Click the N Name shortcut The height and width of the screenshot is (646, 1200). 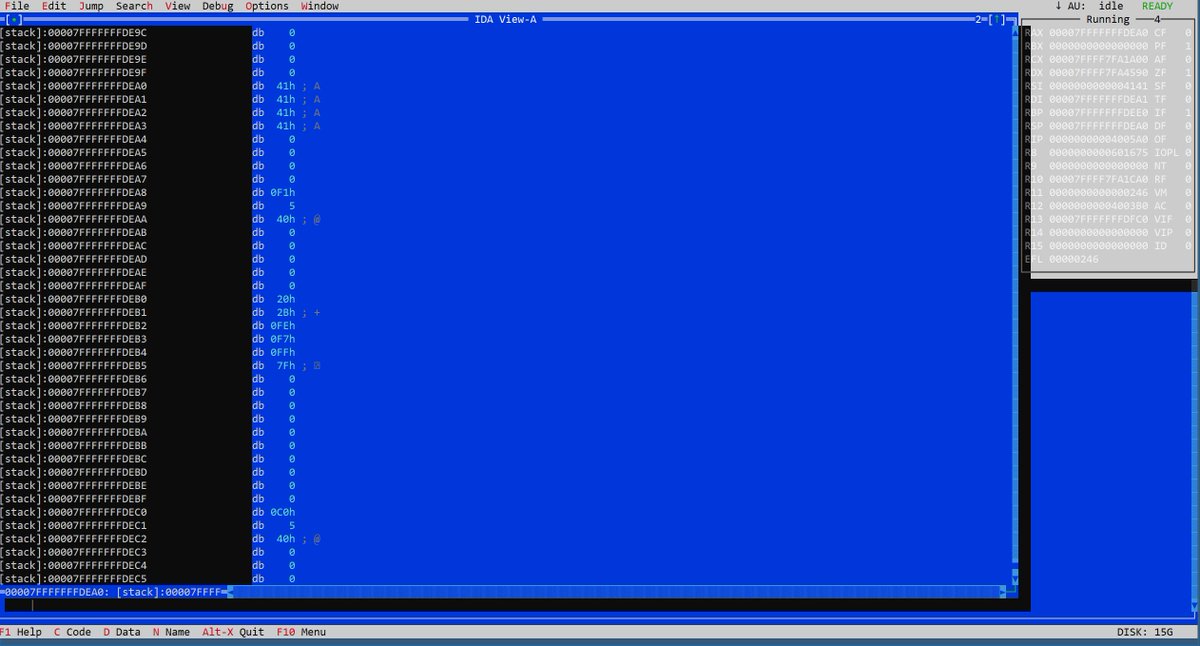coord(171,632)
